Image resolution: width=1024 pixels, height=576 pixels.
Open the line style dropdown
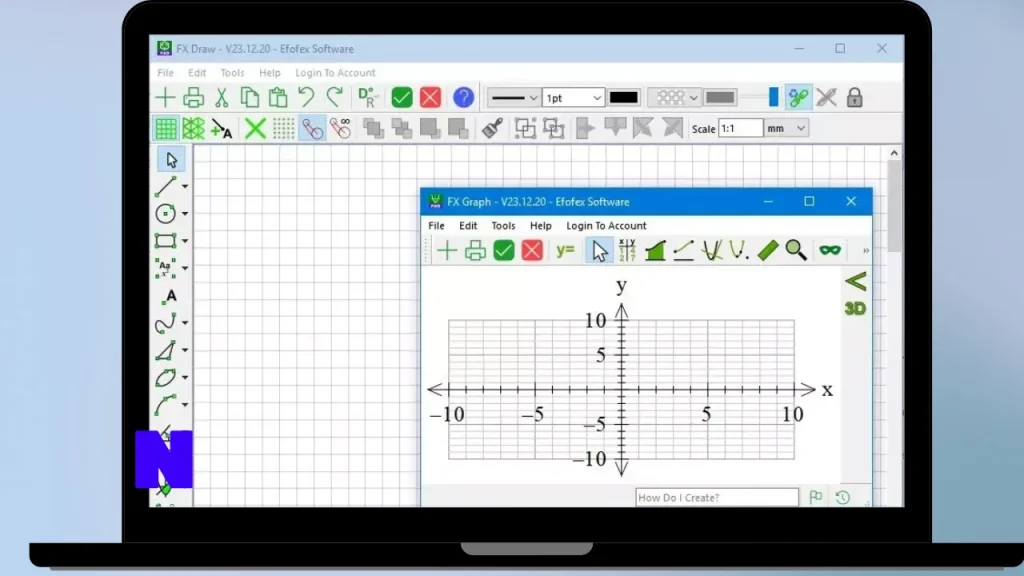pos(513,98)
